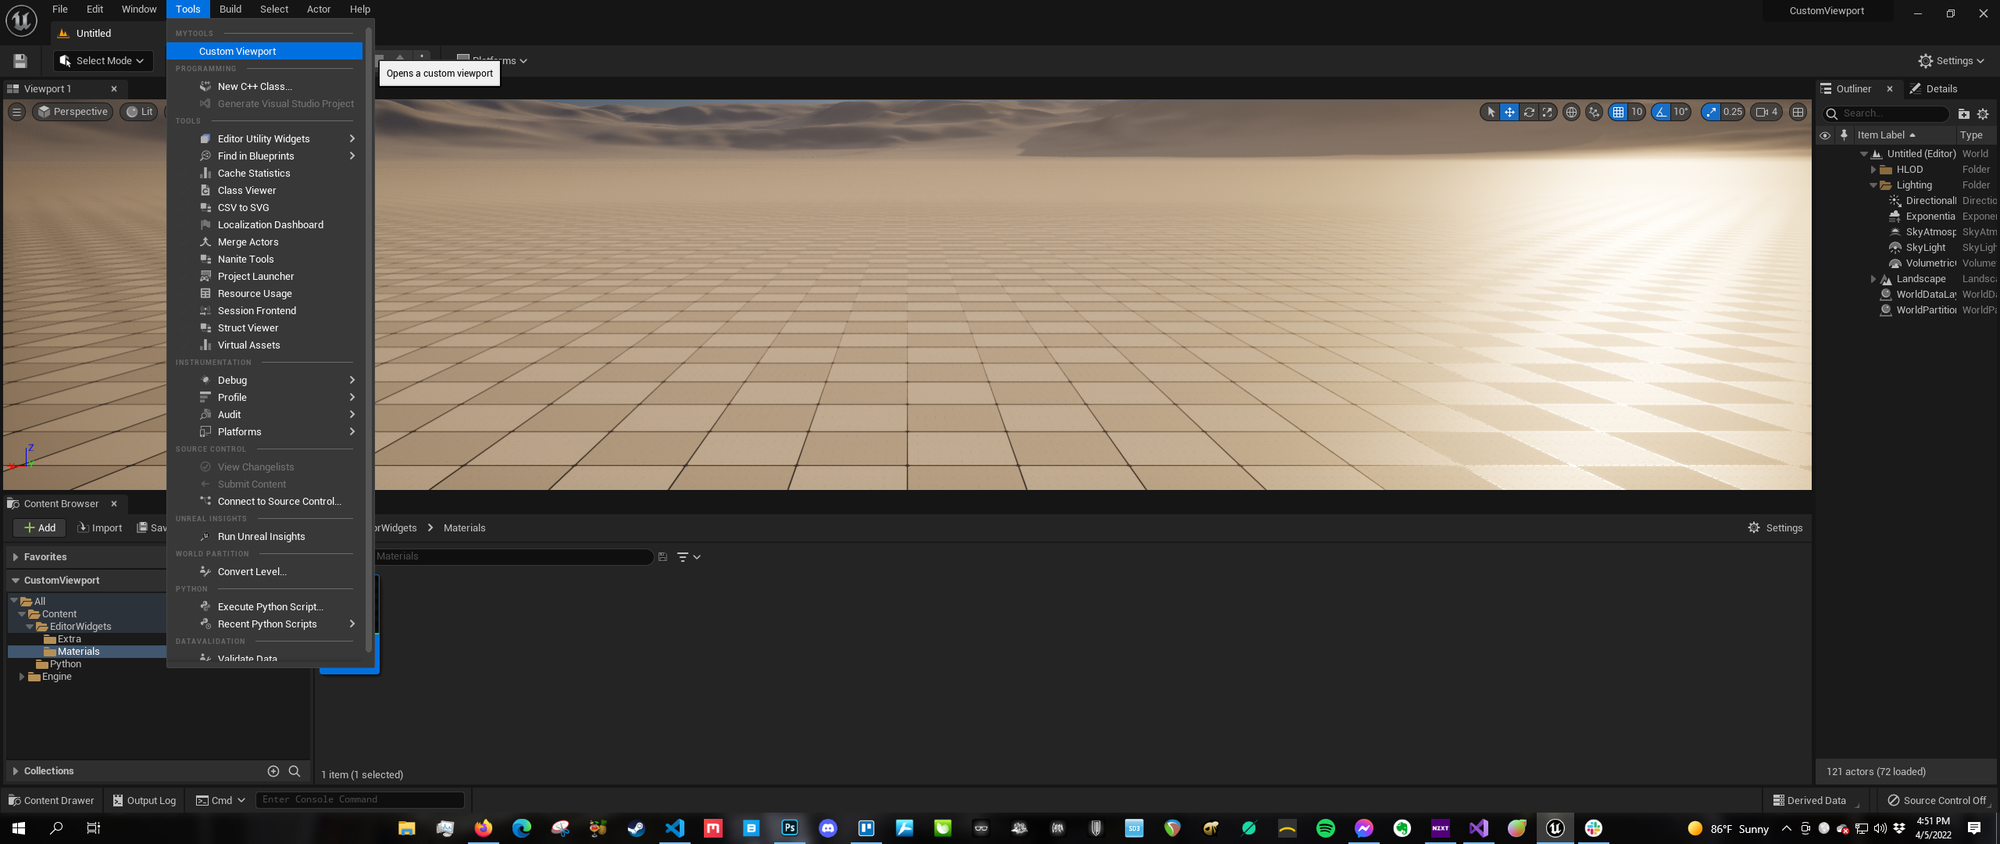Click the Import button in Content Browser
Viewport: 2000px width, 844px height.
pos(99,528)
